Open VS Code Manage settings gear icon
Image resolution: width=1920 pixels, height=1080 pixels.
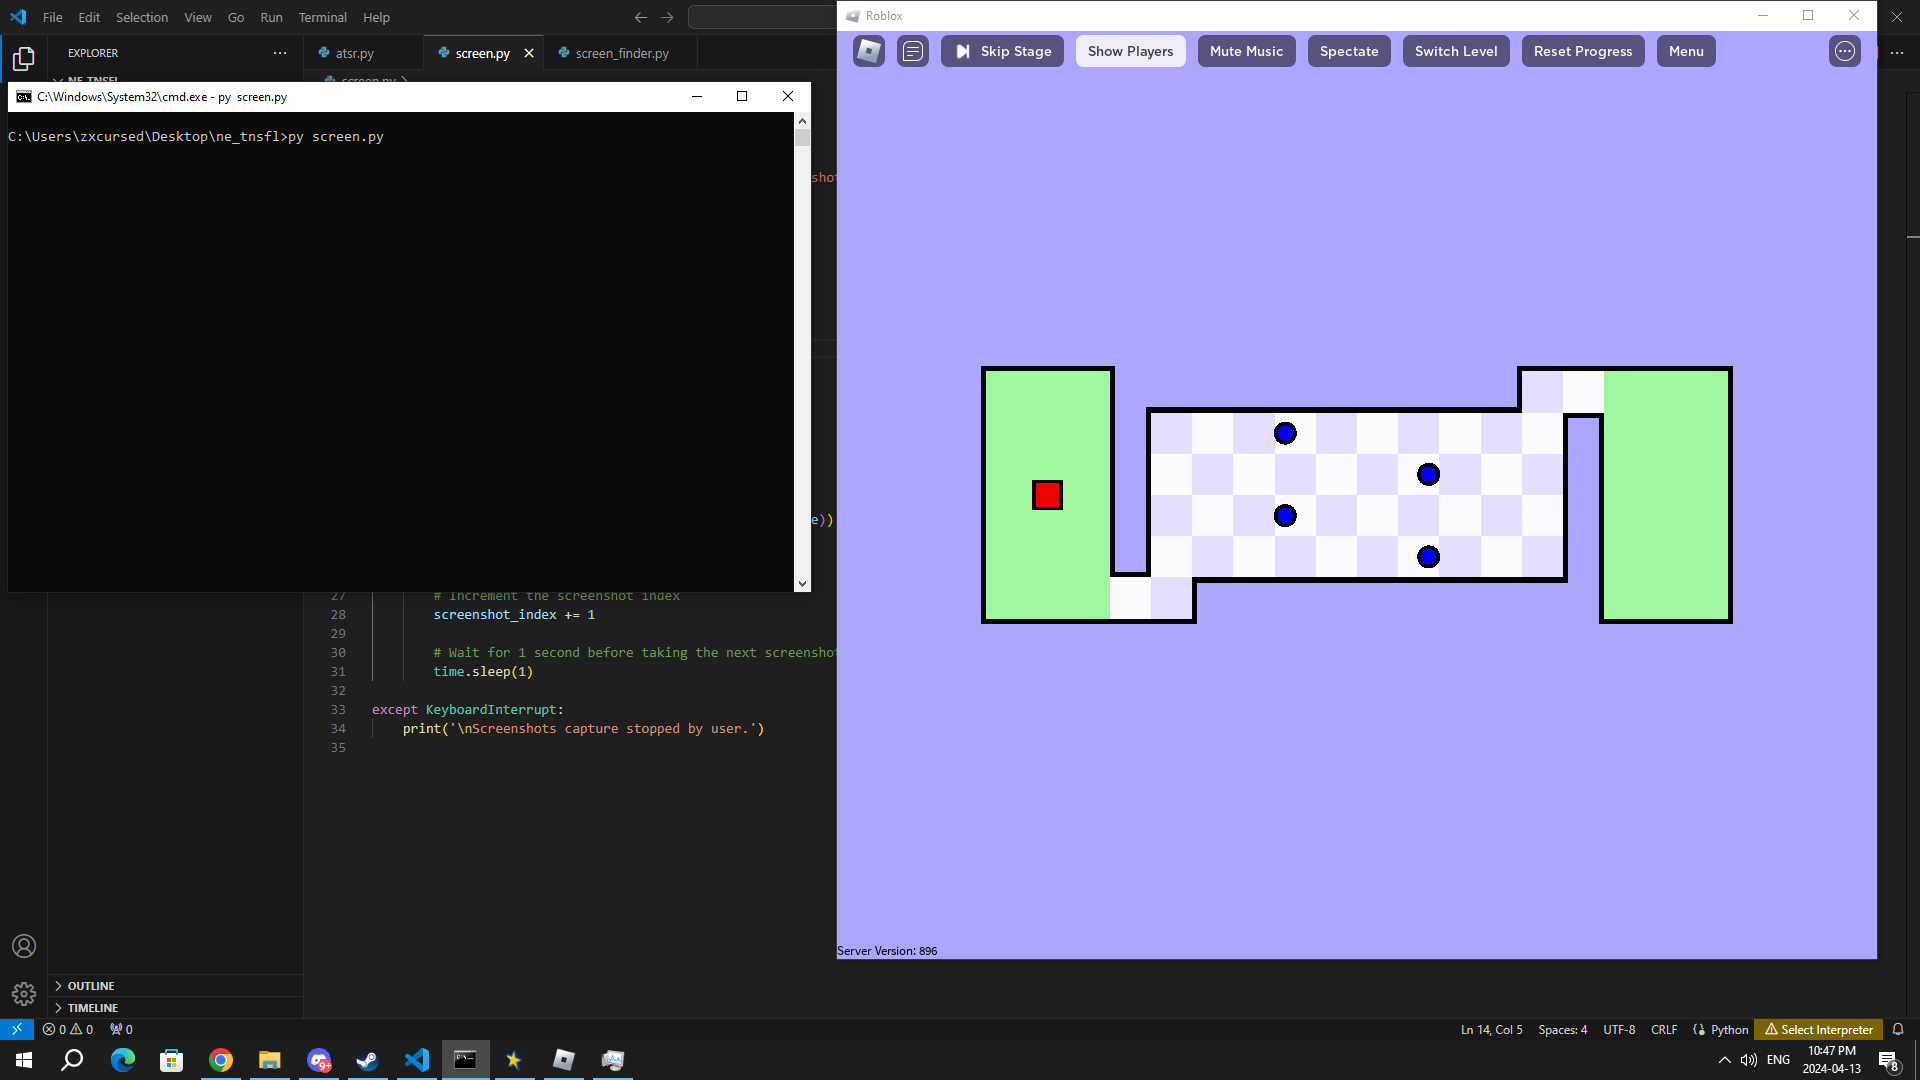(x=23, y=993)
